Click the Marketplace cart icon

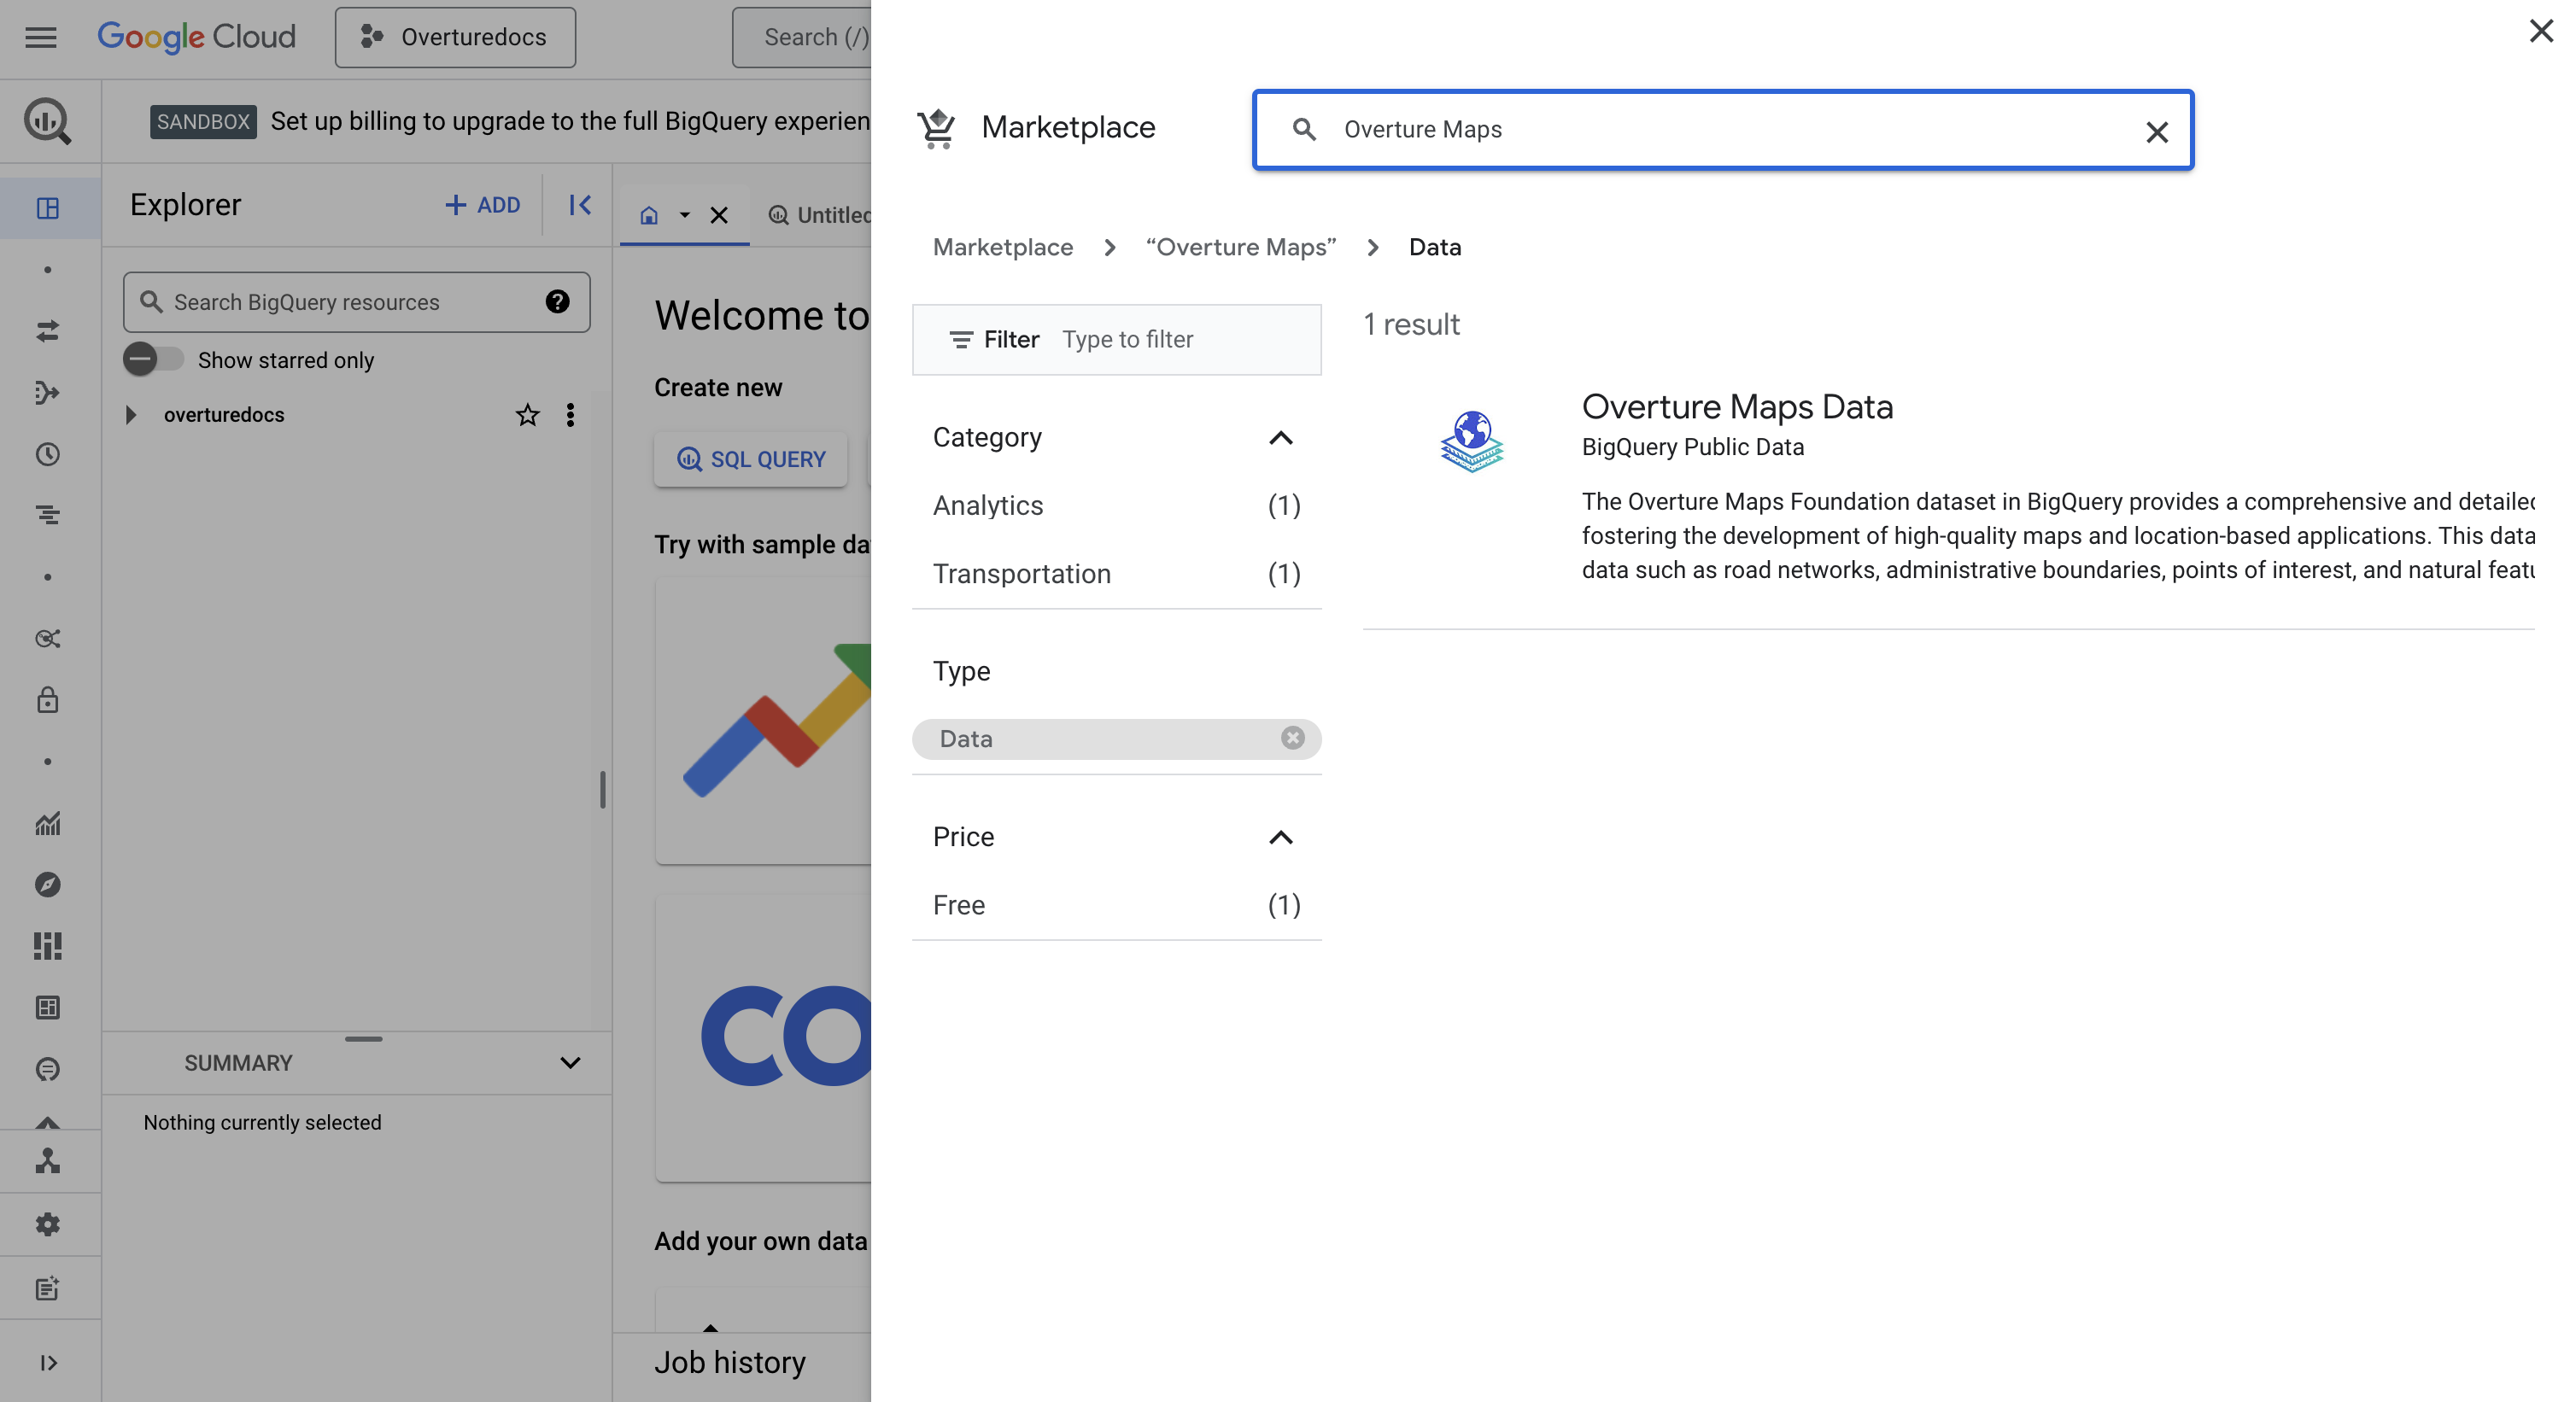tap(937, 128)
